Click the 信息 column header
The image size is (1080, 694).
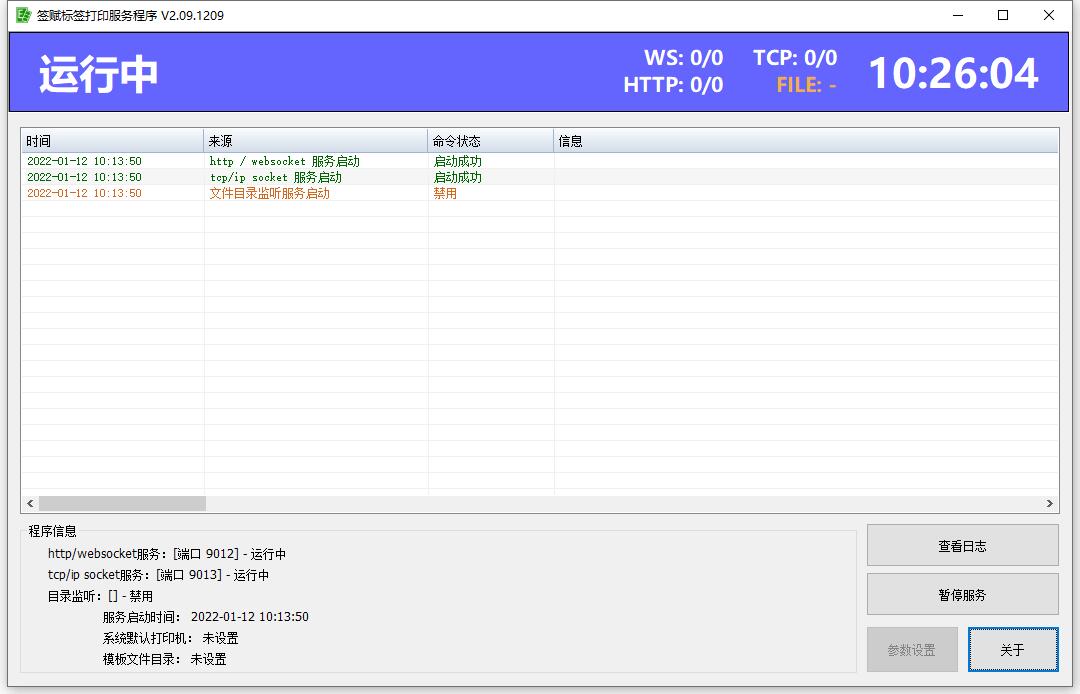coord(806,140)
